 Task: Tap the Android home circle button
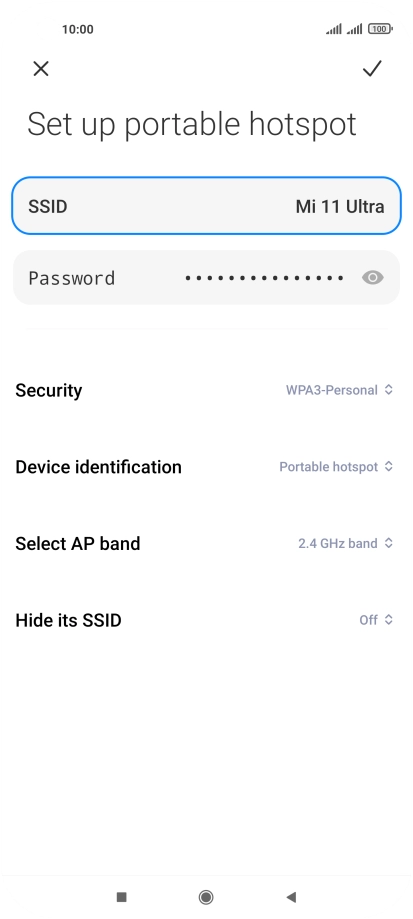(x=206, y=897)
